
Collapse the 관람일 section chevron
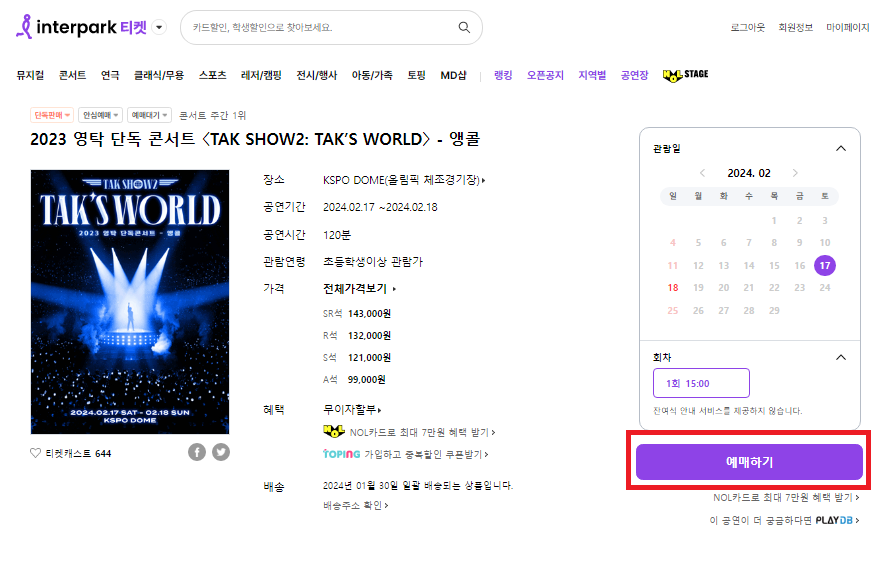pos(841,148)
